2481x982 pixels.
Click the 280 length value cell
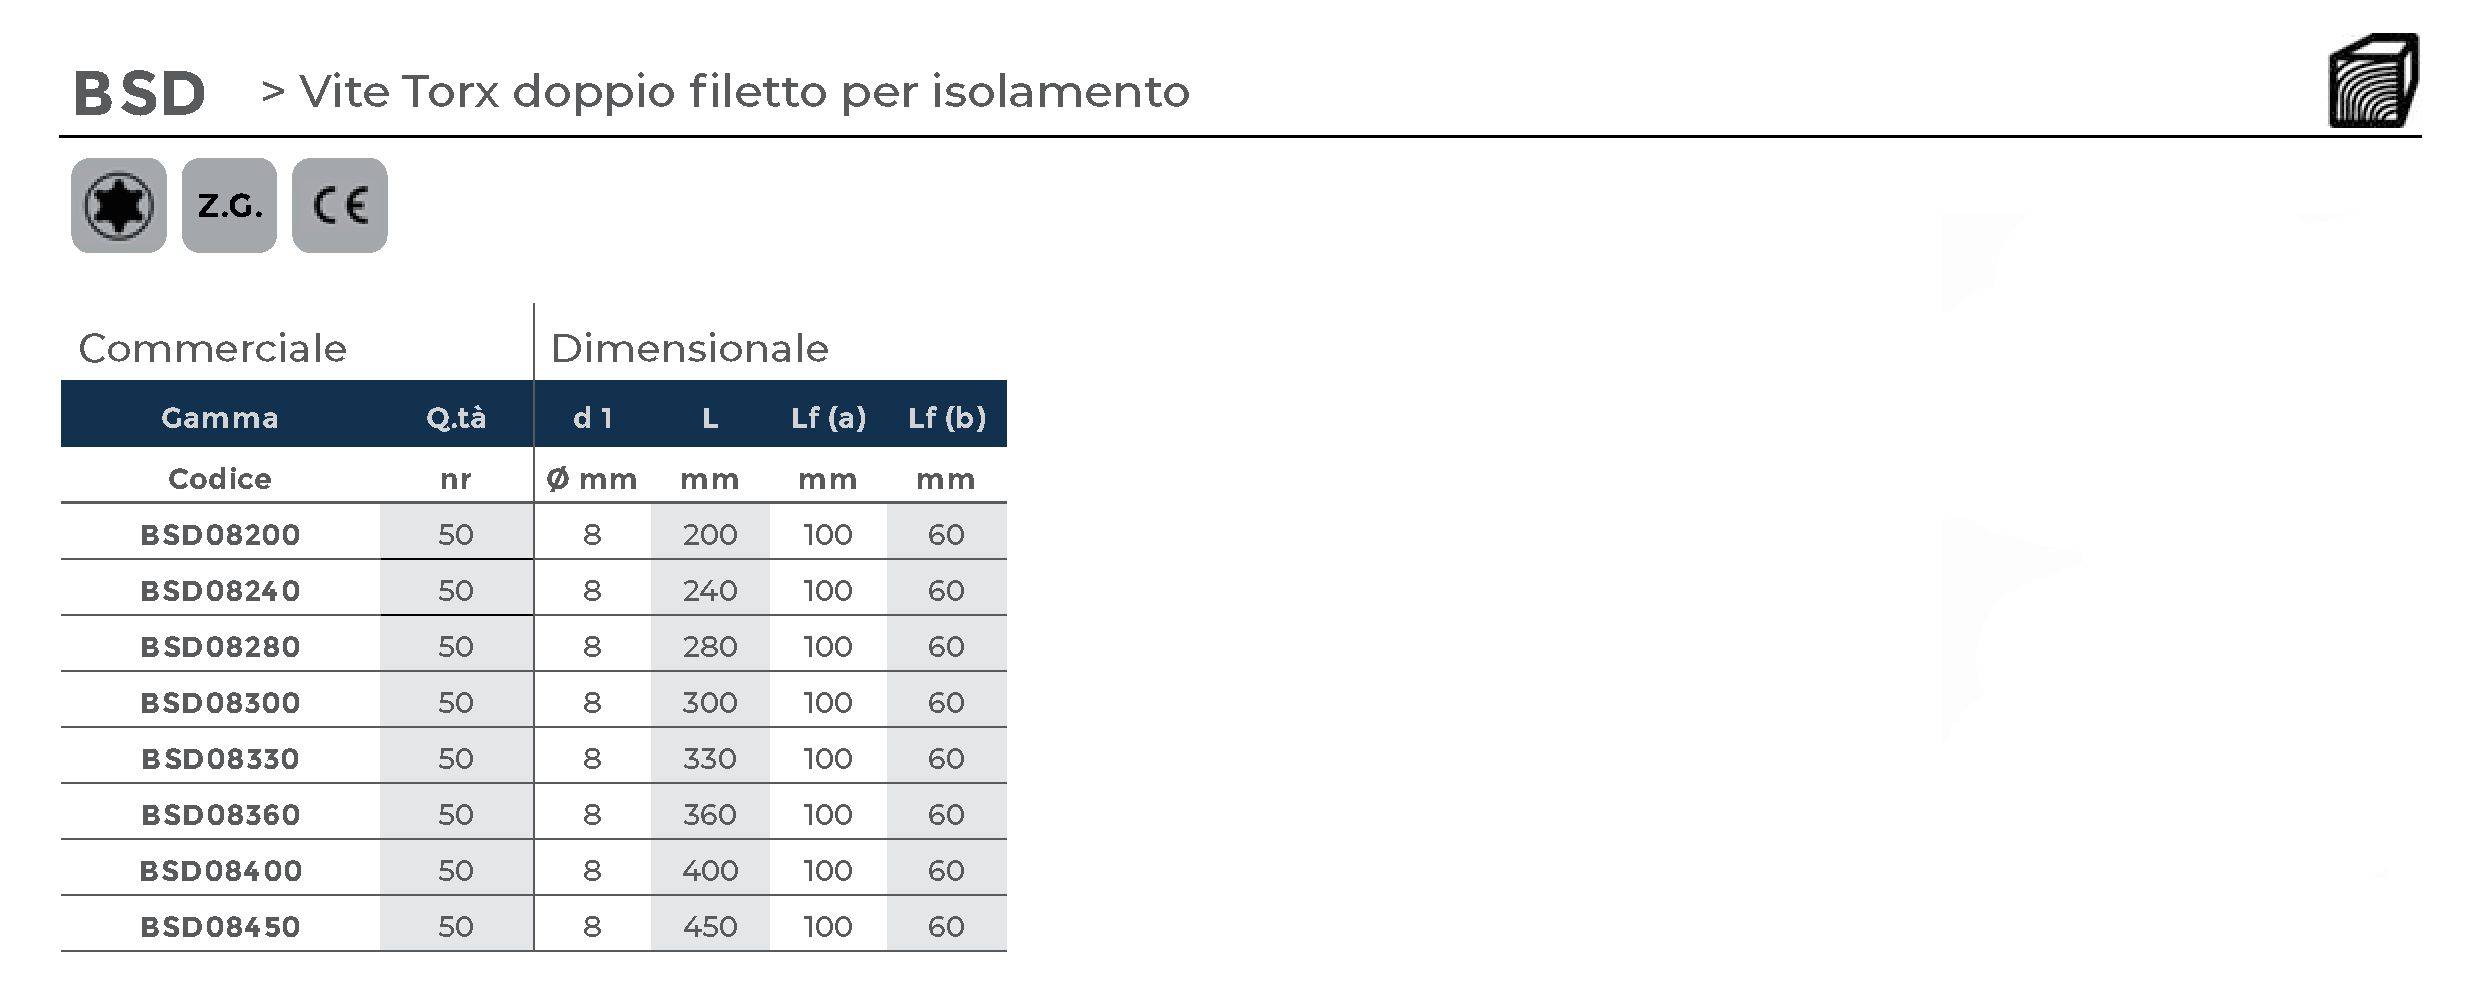pyautogui.click(x=710, y=646)
